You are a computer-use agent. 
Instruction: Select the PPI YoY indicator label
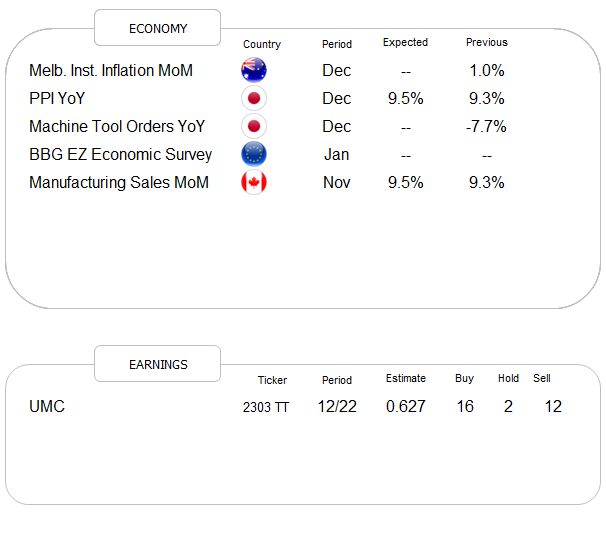click(57, 98)
